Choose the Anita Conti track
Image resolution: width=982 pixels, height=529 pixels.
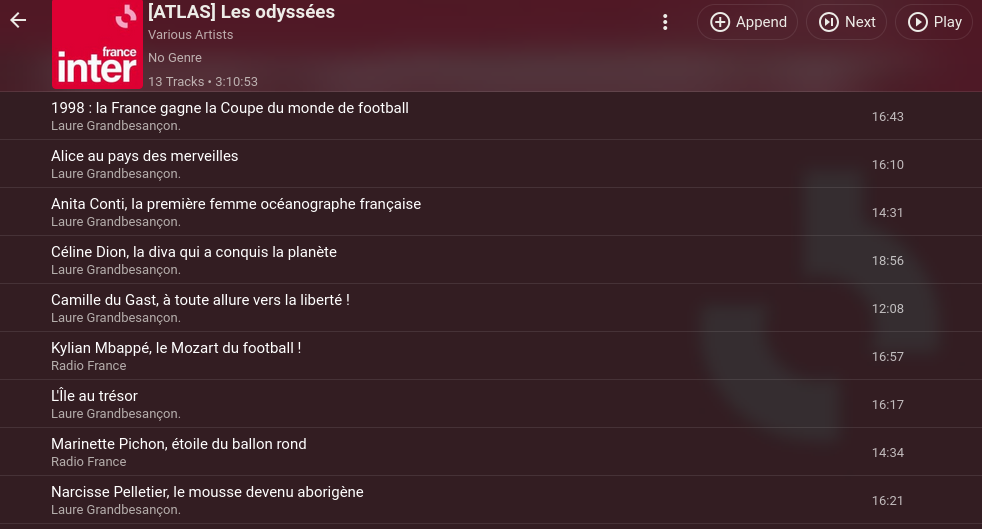[491, 212]
